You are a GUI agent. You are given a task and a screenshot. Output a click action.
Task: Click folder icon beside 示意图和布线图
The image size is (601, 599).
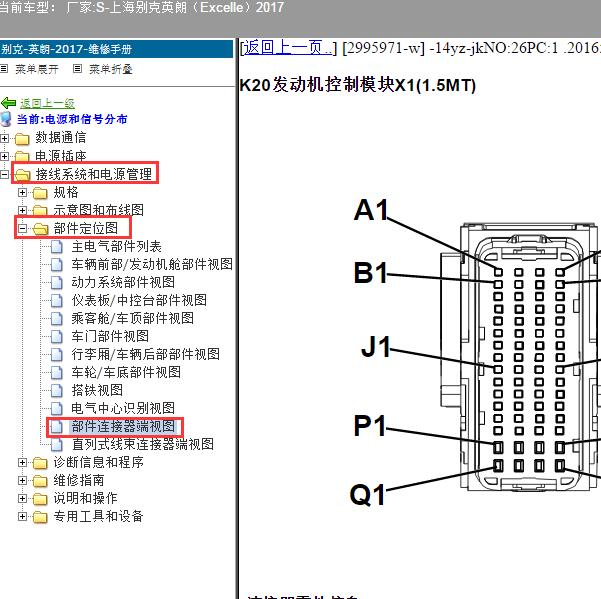point(40,211)
